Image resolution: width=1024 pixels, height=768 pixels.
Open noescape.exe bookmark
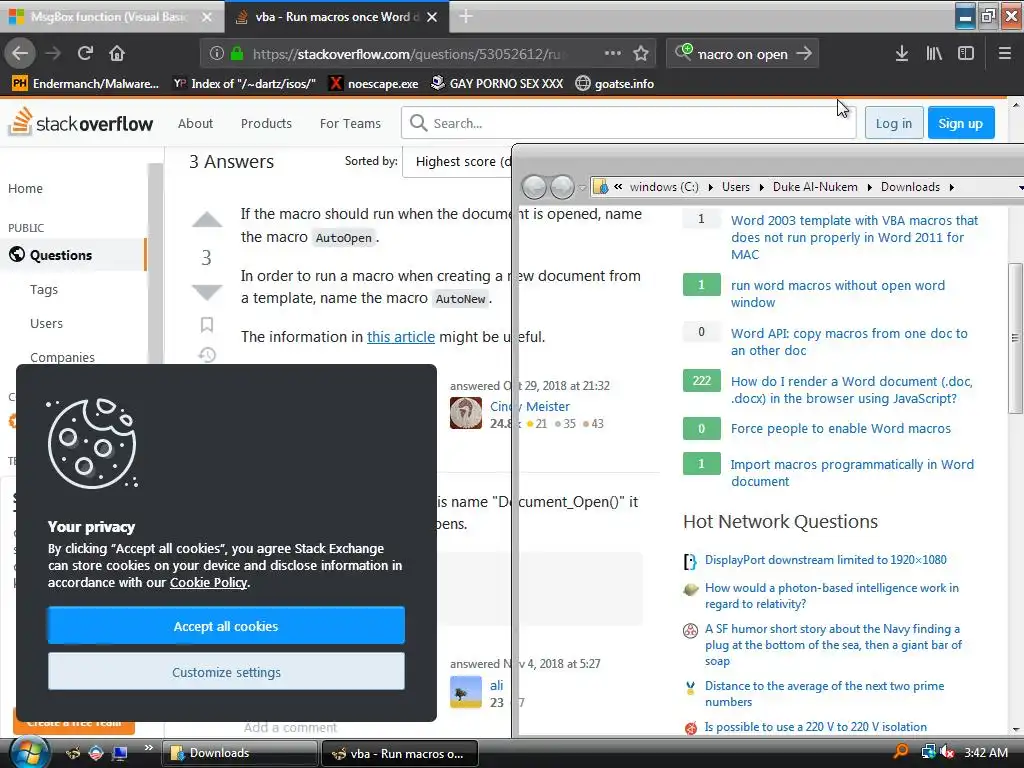374,84
